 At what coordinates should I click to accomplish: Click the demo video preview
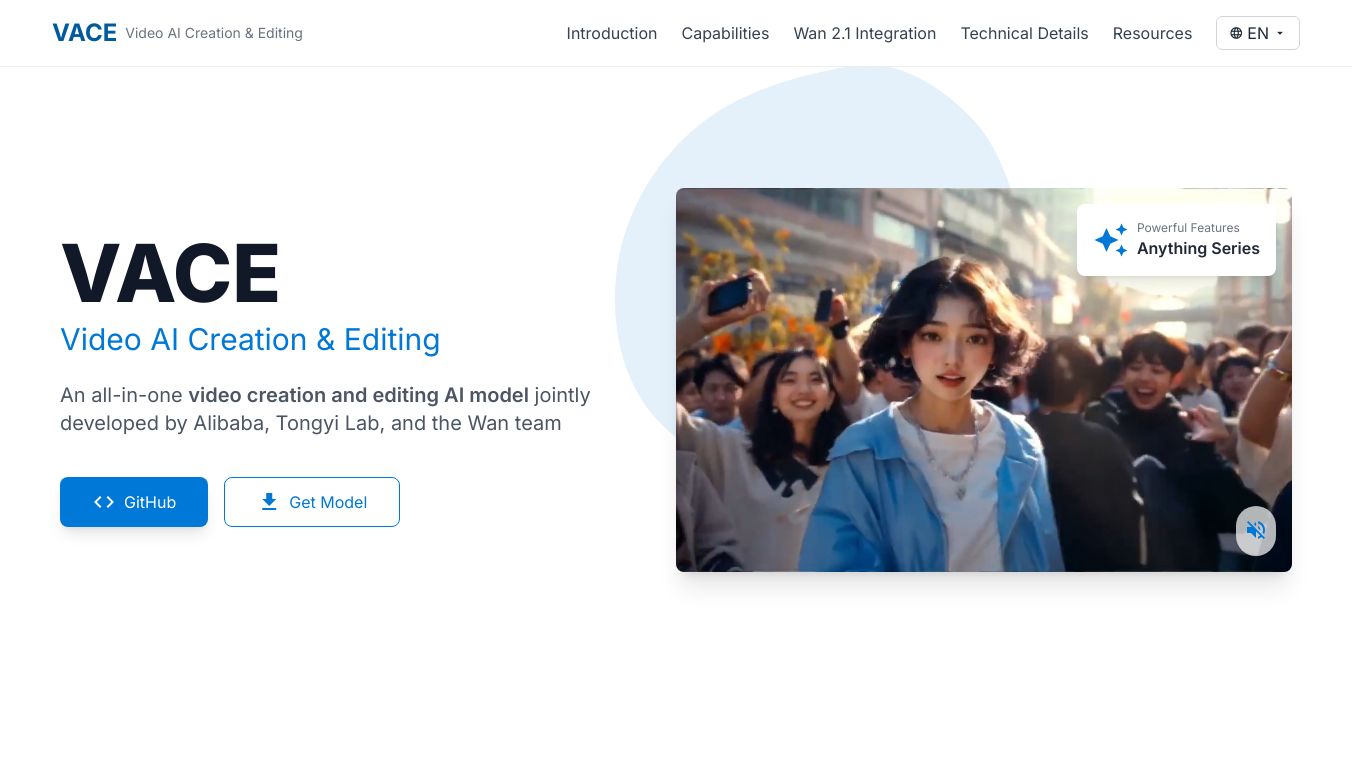(x=950, y=400)
